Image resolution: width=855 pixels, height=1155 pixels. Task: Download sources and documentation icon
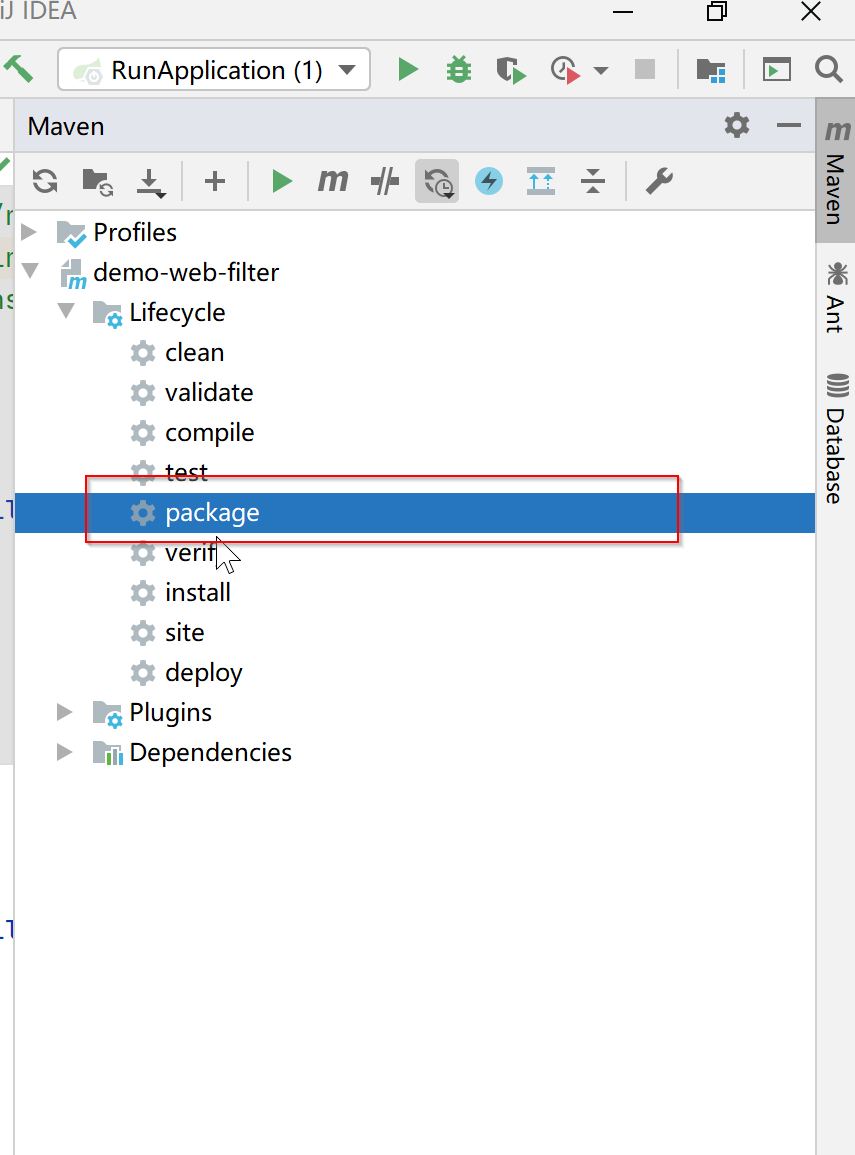point(150,183)
